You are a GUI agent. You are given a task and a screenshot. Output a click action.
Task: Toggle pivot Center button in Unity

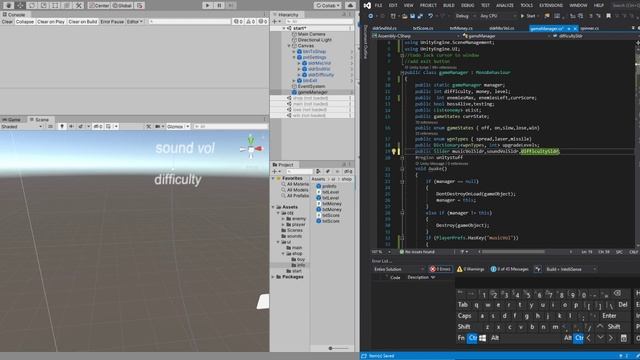[99, 5]
